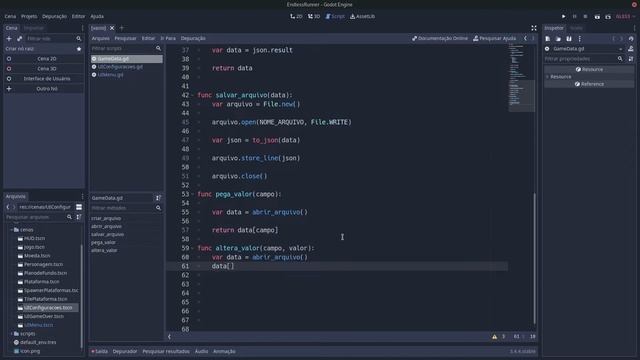
Task: Save the edited resource in the Inspector
Action: pyautogui.click(x=569, y=39)
